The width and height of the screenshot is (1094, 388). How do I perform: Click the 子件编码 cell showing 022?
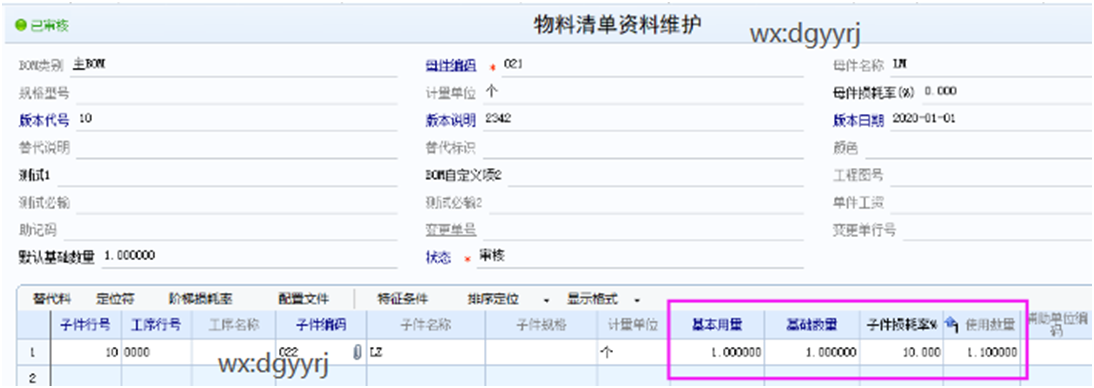(x=321, y=353)
